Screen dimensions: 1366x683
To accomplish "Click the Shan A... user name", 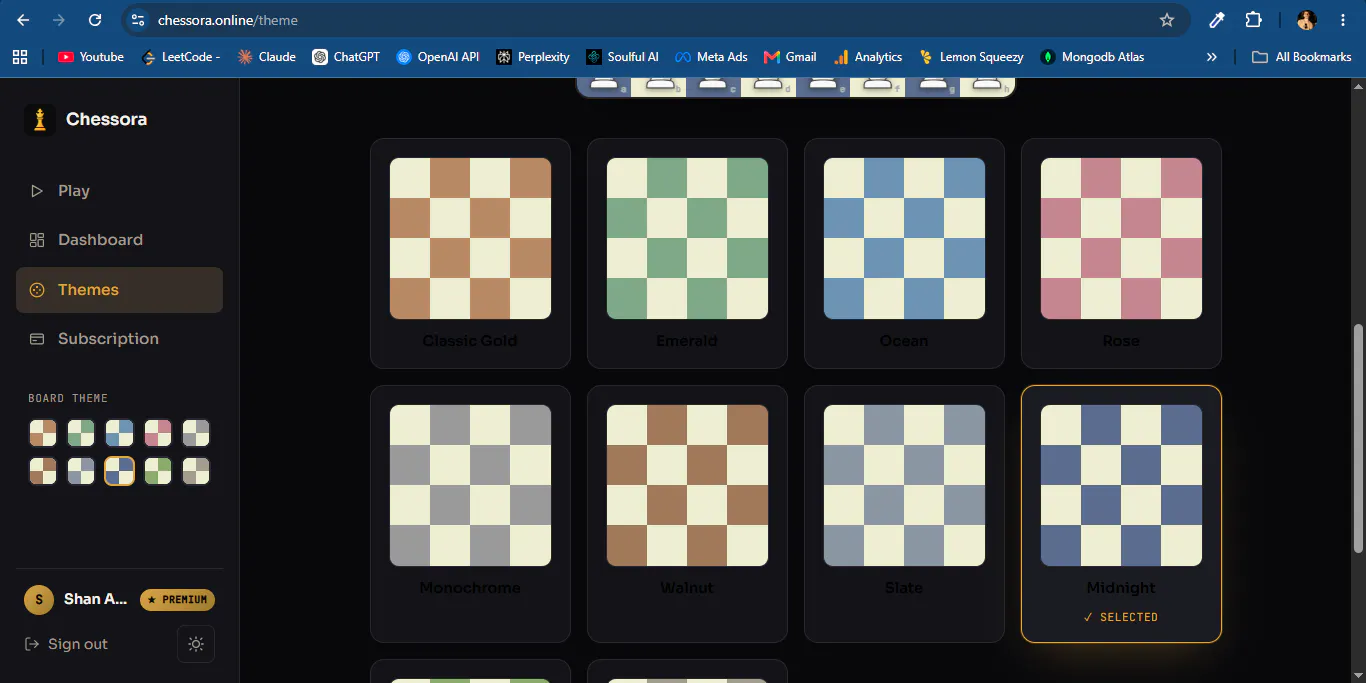I will coord(95,599).
